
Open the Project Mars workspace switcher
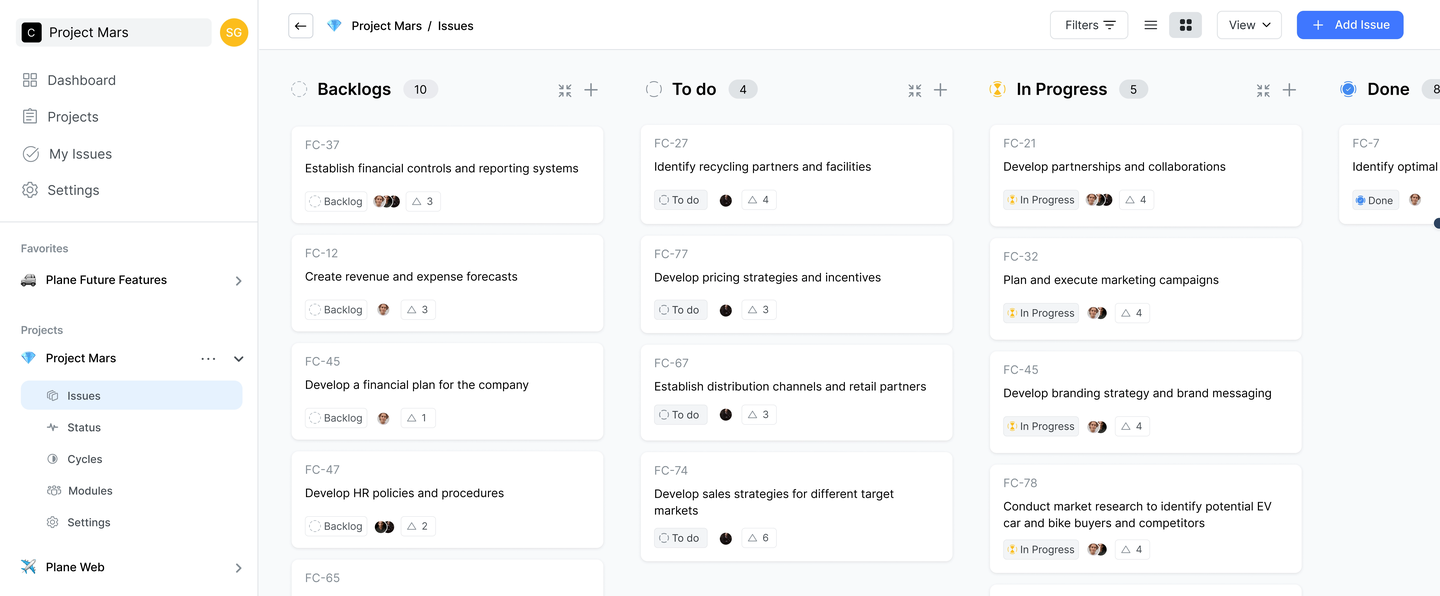[x=115, y=32]
